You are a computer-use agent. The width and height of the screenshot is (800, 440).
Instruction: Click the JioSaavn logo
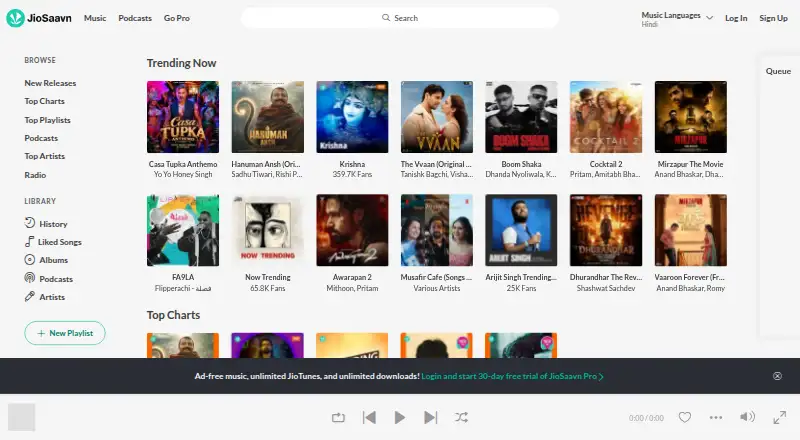pos(39,18)
